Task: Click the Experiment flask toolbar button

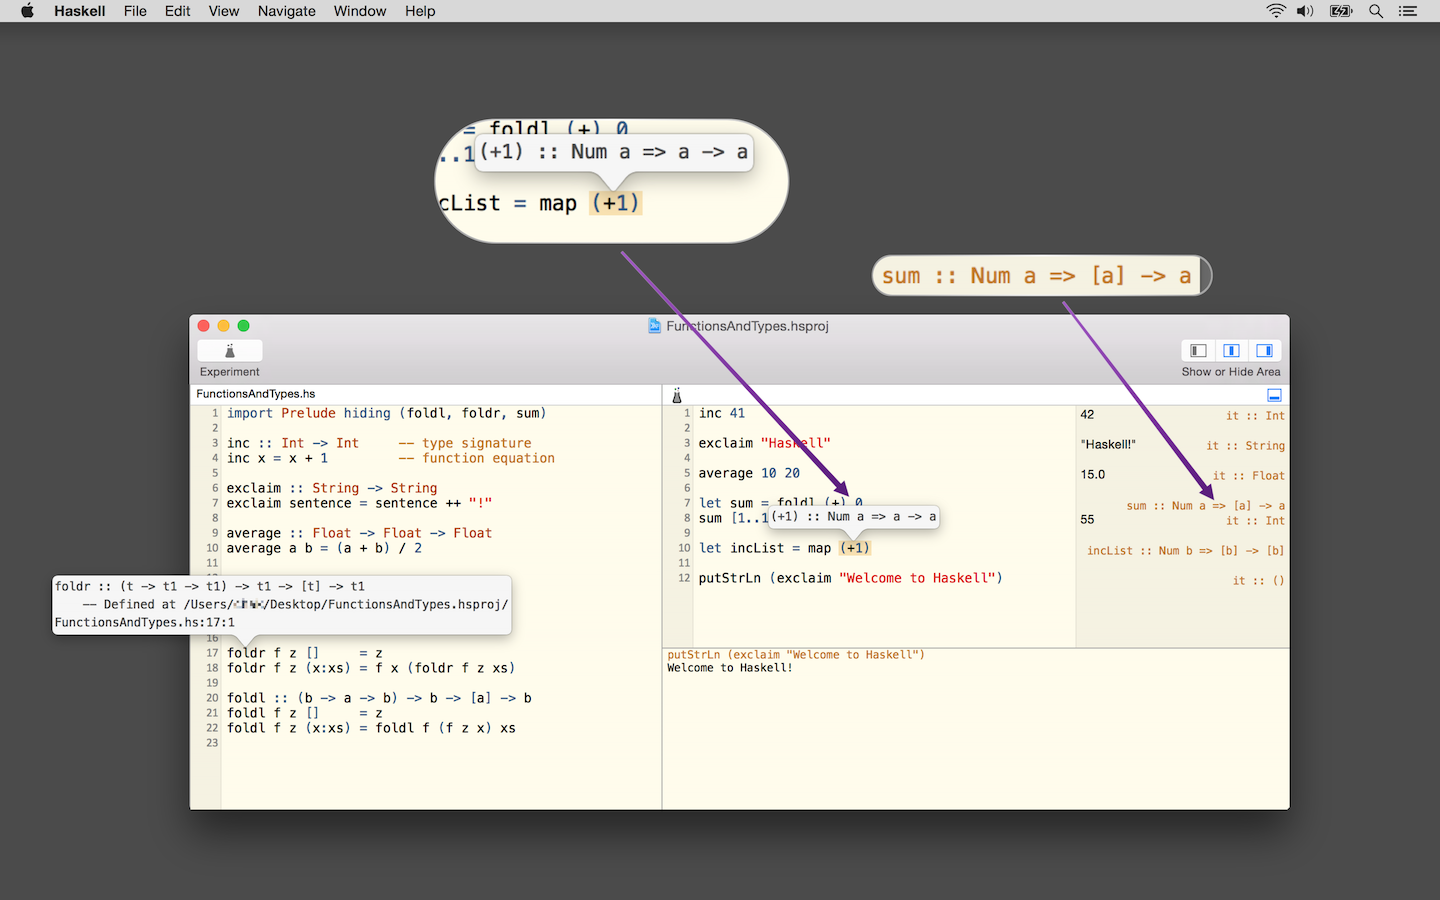Action: pos(230,351)
